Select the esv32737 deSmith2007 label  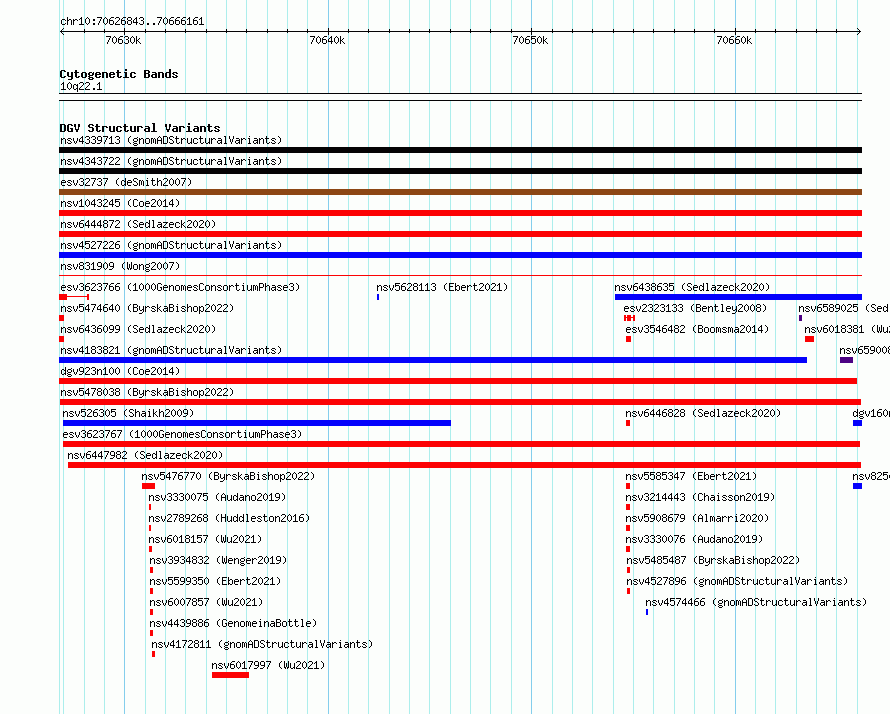tap(126, 182)
